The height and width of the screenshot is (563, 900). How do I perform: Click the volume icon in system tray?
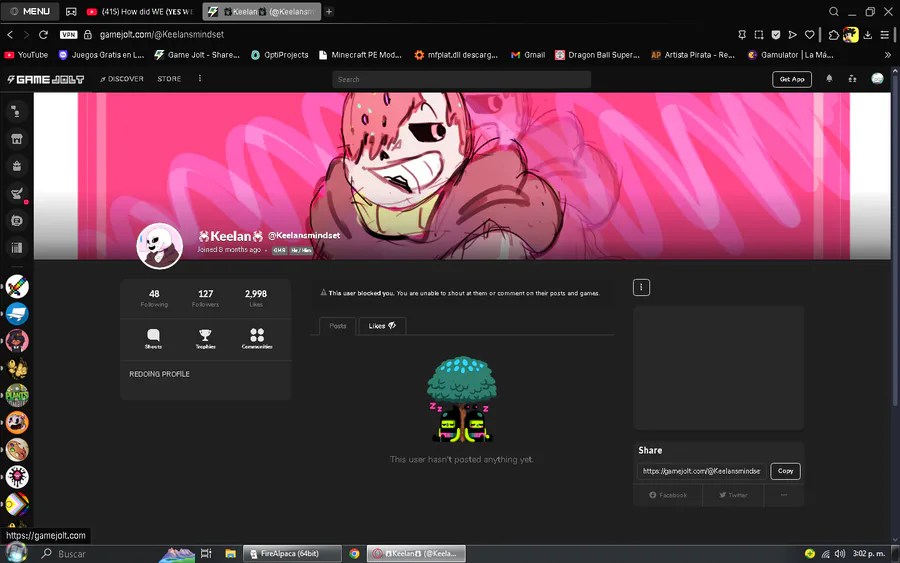click(840, 554)
